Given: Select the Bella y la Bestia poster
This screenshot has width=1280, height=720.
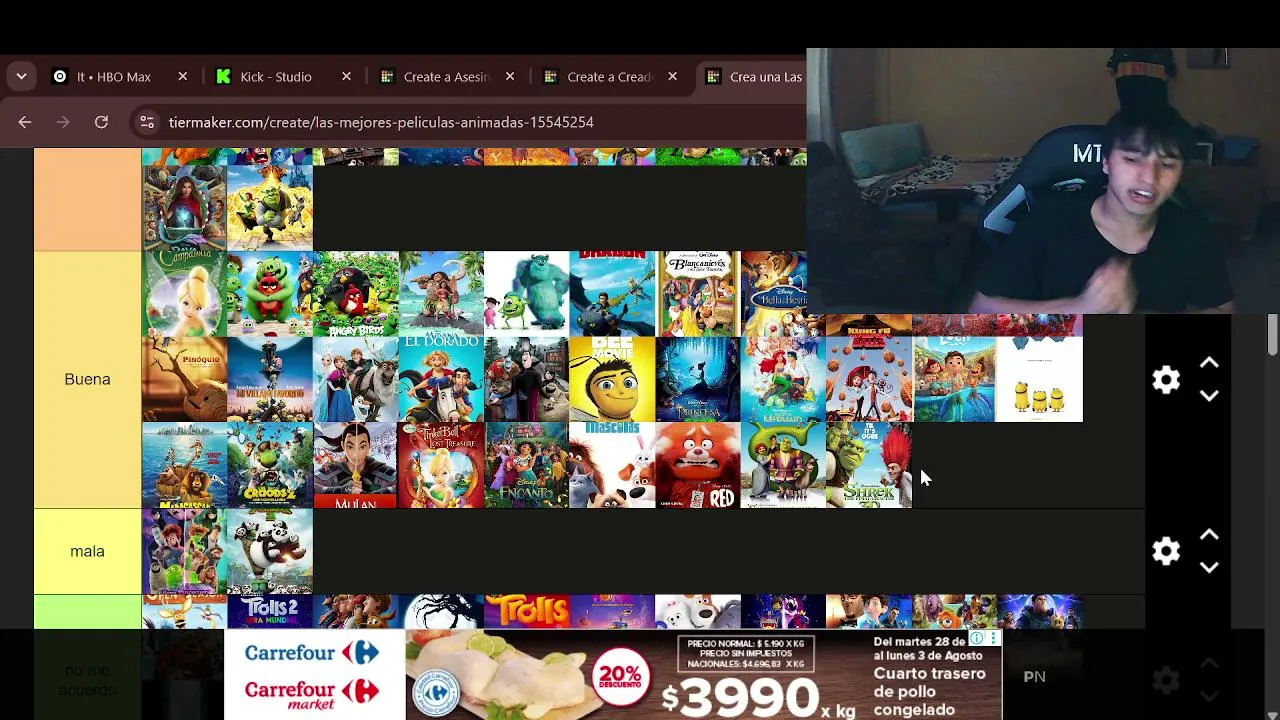Looking at the screenshot, I should point(774,294).
